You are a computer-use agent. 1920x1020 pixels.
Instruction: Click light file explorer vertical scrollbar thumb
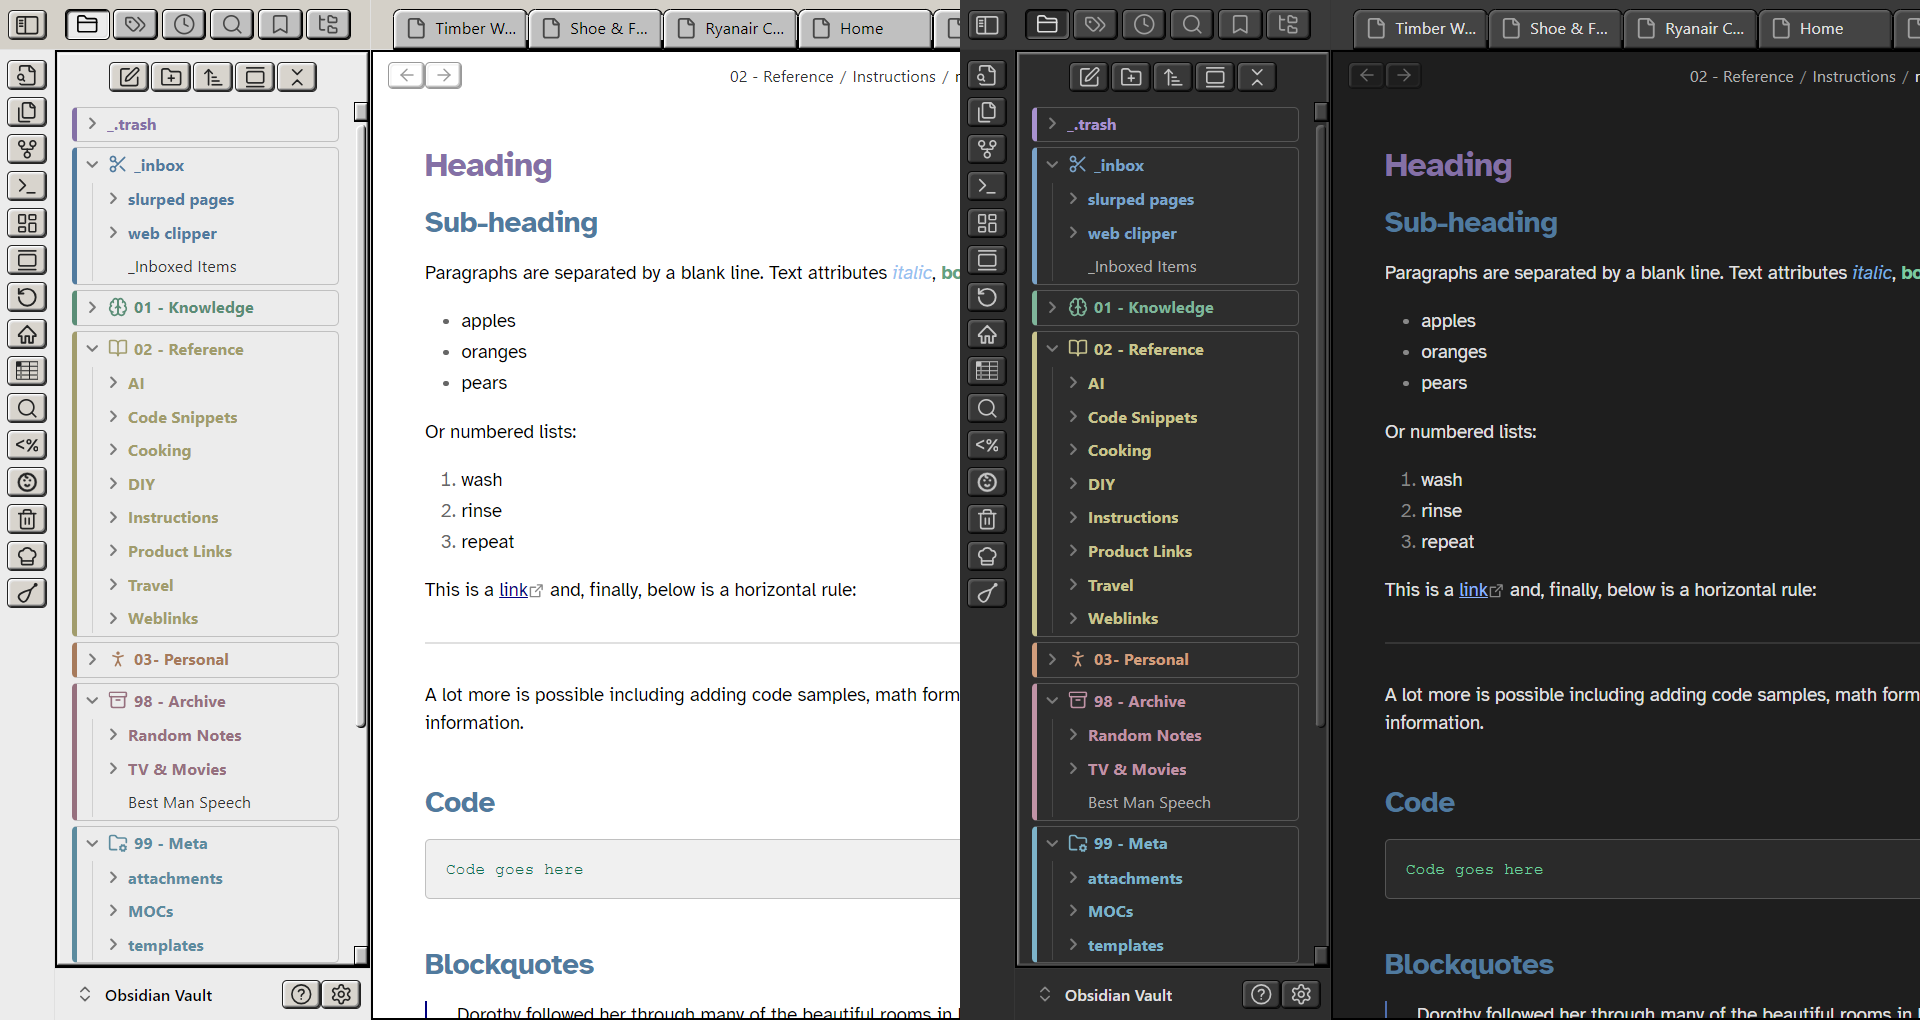[361, 425]
